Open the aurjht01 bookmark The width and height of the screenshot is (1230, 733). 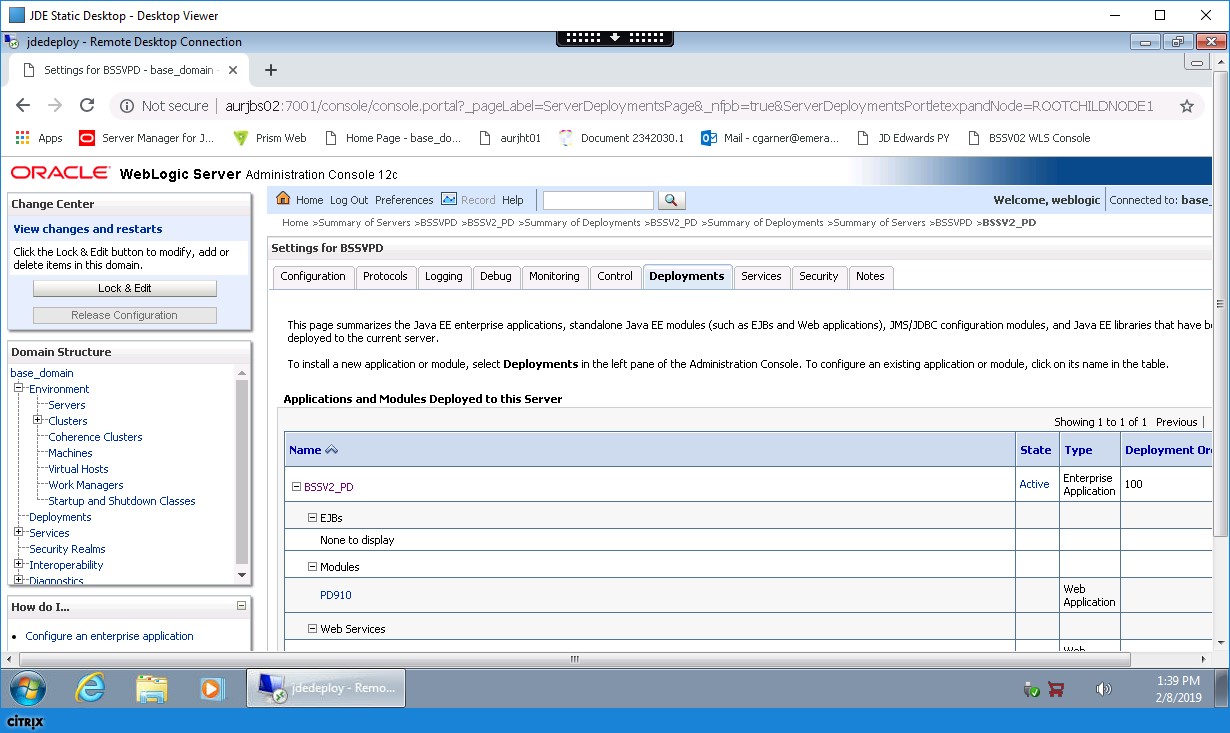(510, 138)
